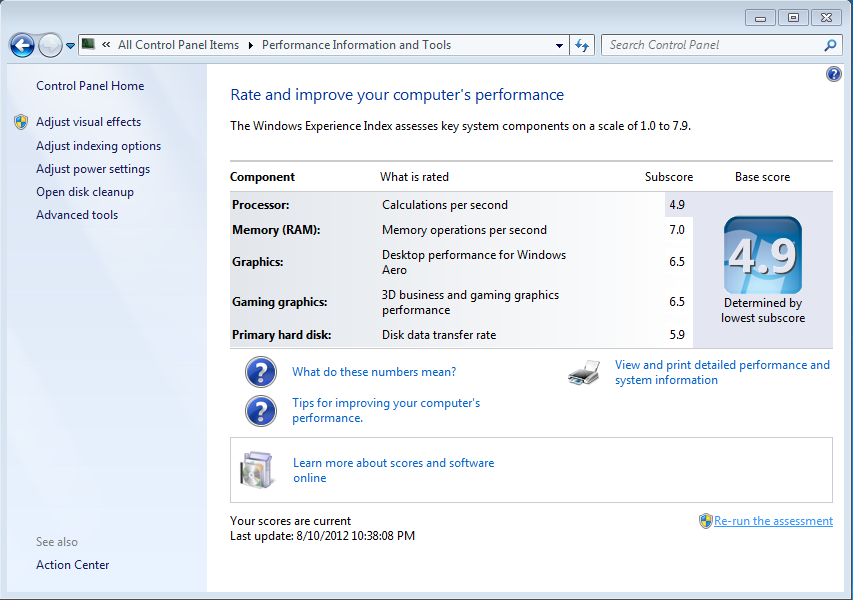Open the address bar history dropdown

click(559, 46)
